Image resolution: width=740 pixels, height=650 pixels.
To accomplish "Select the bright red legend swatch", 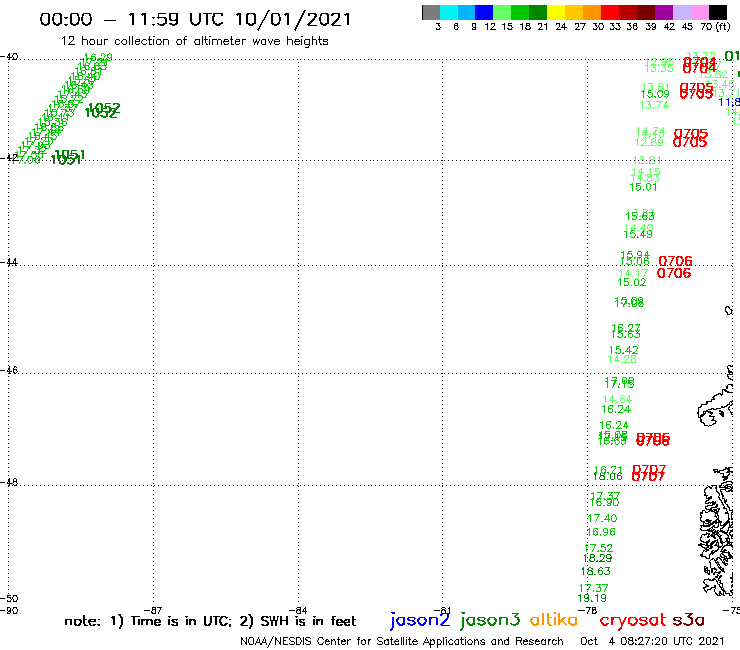I will [x=610, y=12].
